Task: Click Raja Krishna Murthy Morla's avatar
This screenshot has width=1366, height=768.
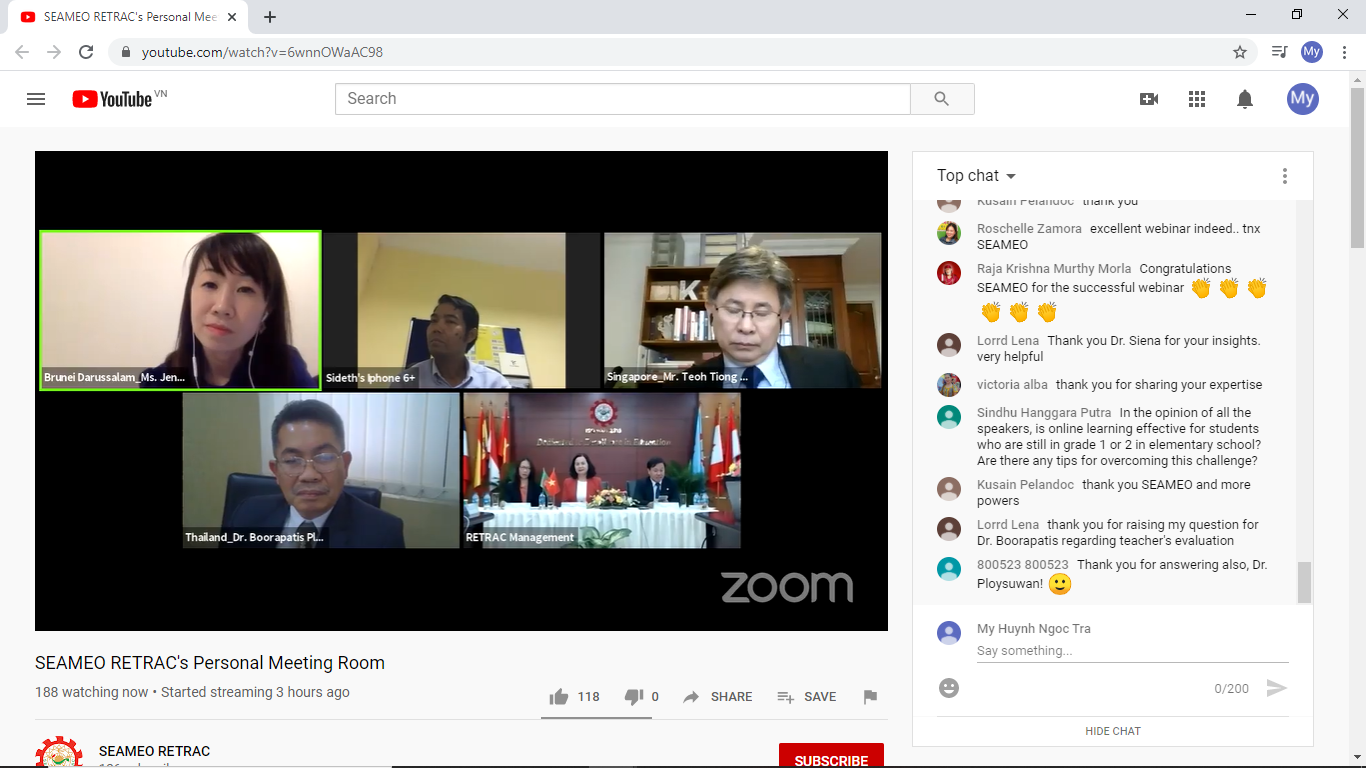Action: pos(949,273)
